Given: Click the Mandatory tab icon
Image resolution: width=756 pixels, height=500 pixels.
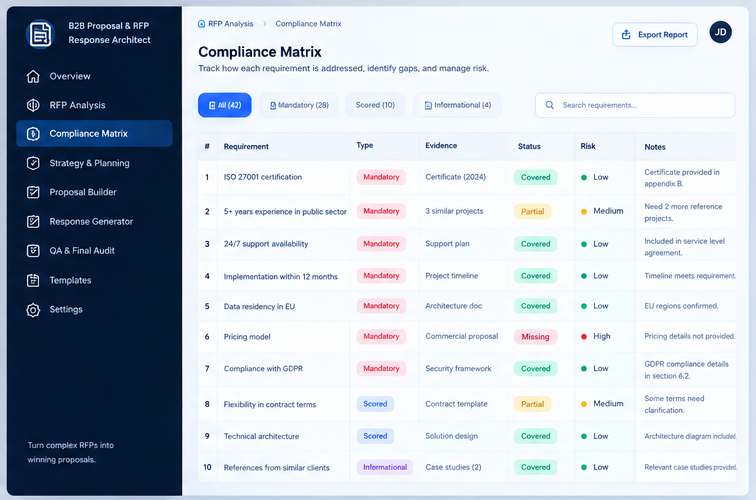Looking at the screenshot, I should tap(273, 105).
